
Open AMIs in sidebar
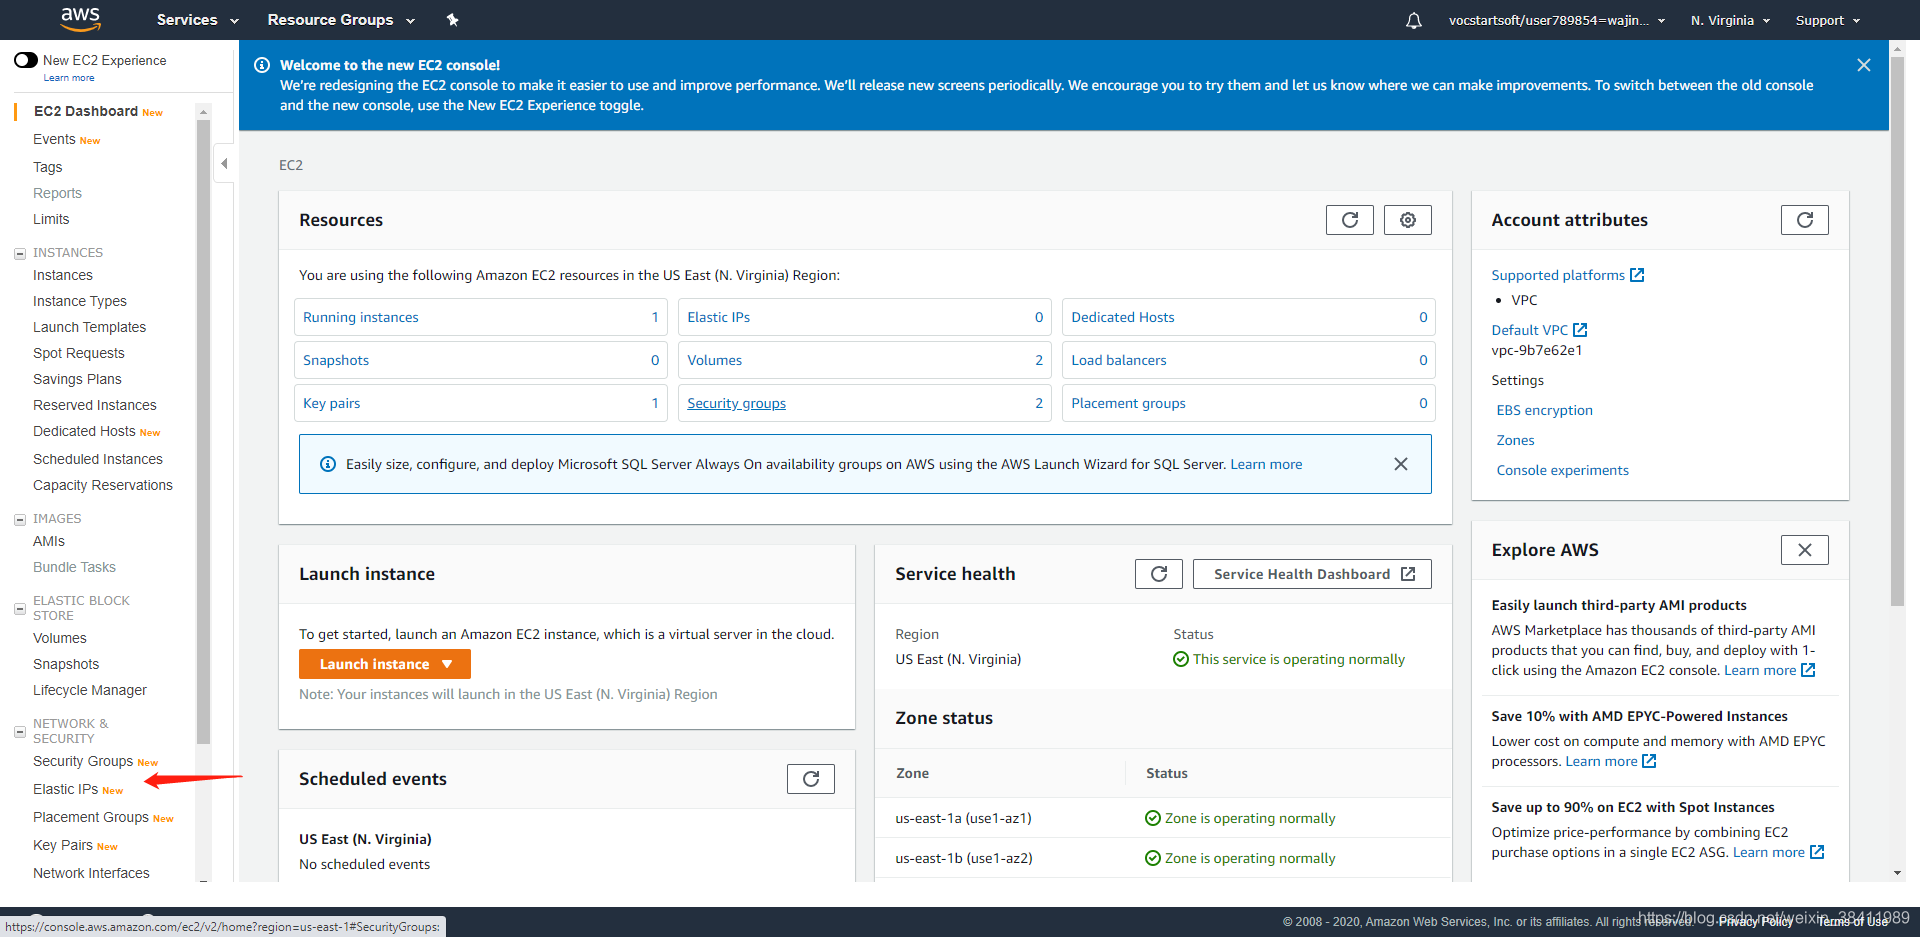click(48, 541)
